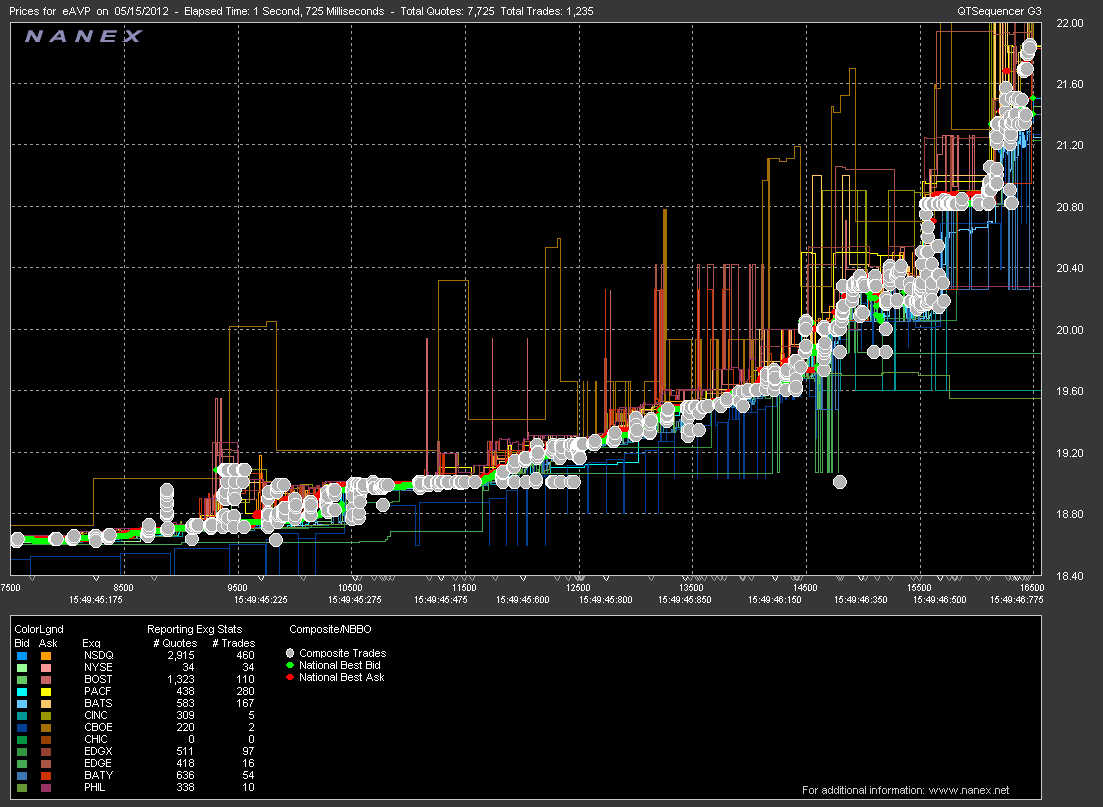Image resolution: width=1103 pixels, height=807 pixels.
Task: Click BATS trade count 167
Action: point(246,703)
